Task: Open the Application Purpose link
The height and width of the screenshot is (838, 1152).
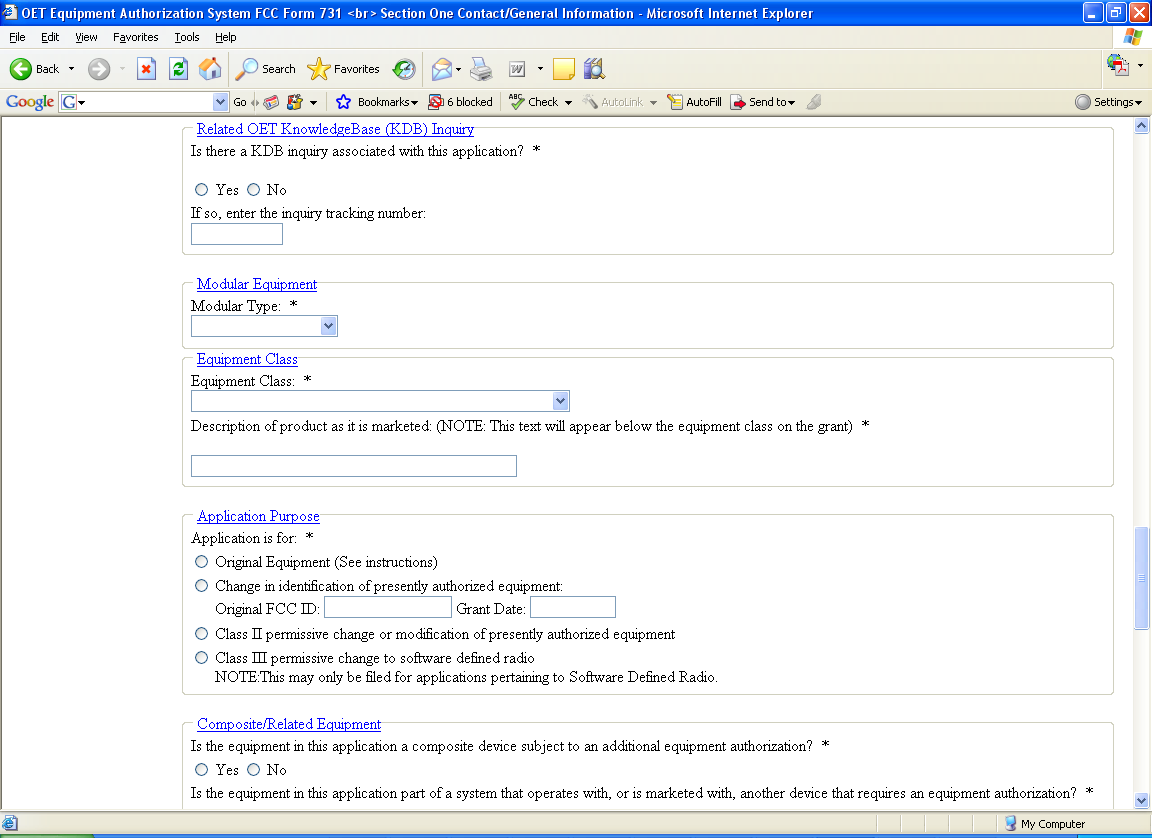Action: 258,516
